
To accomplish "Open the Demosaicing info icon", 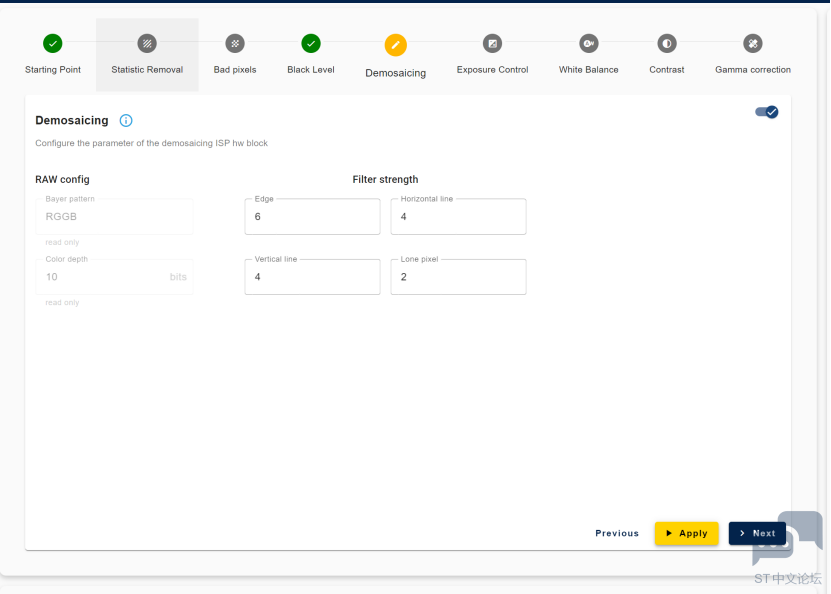I will pyautogui.click(x=126, y=120).
